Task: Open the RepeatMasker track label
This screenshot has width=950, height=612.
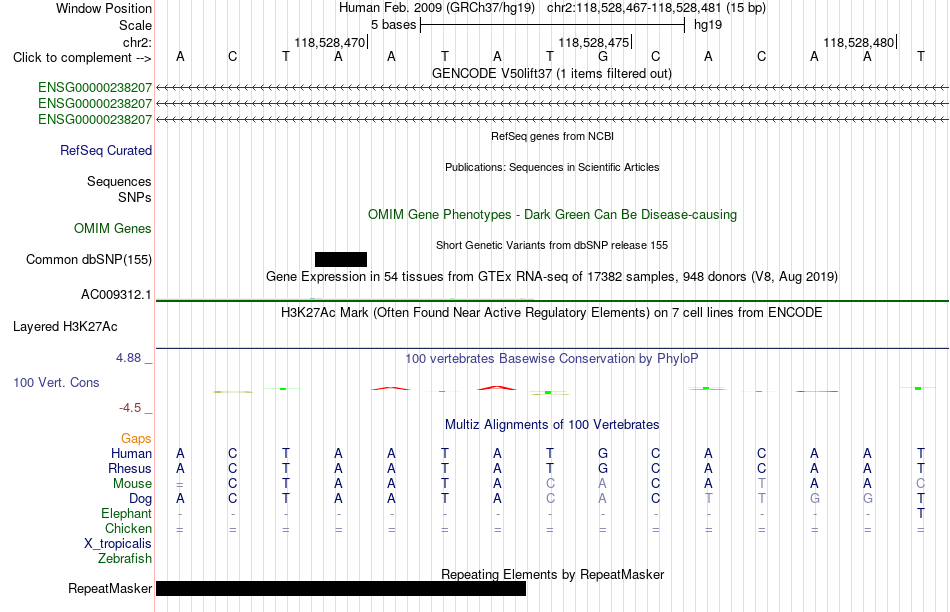Action: click(110, 588)
